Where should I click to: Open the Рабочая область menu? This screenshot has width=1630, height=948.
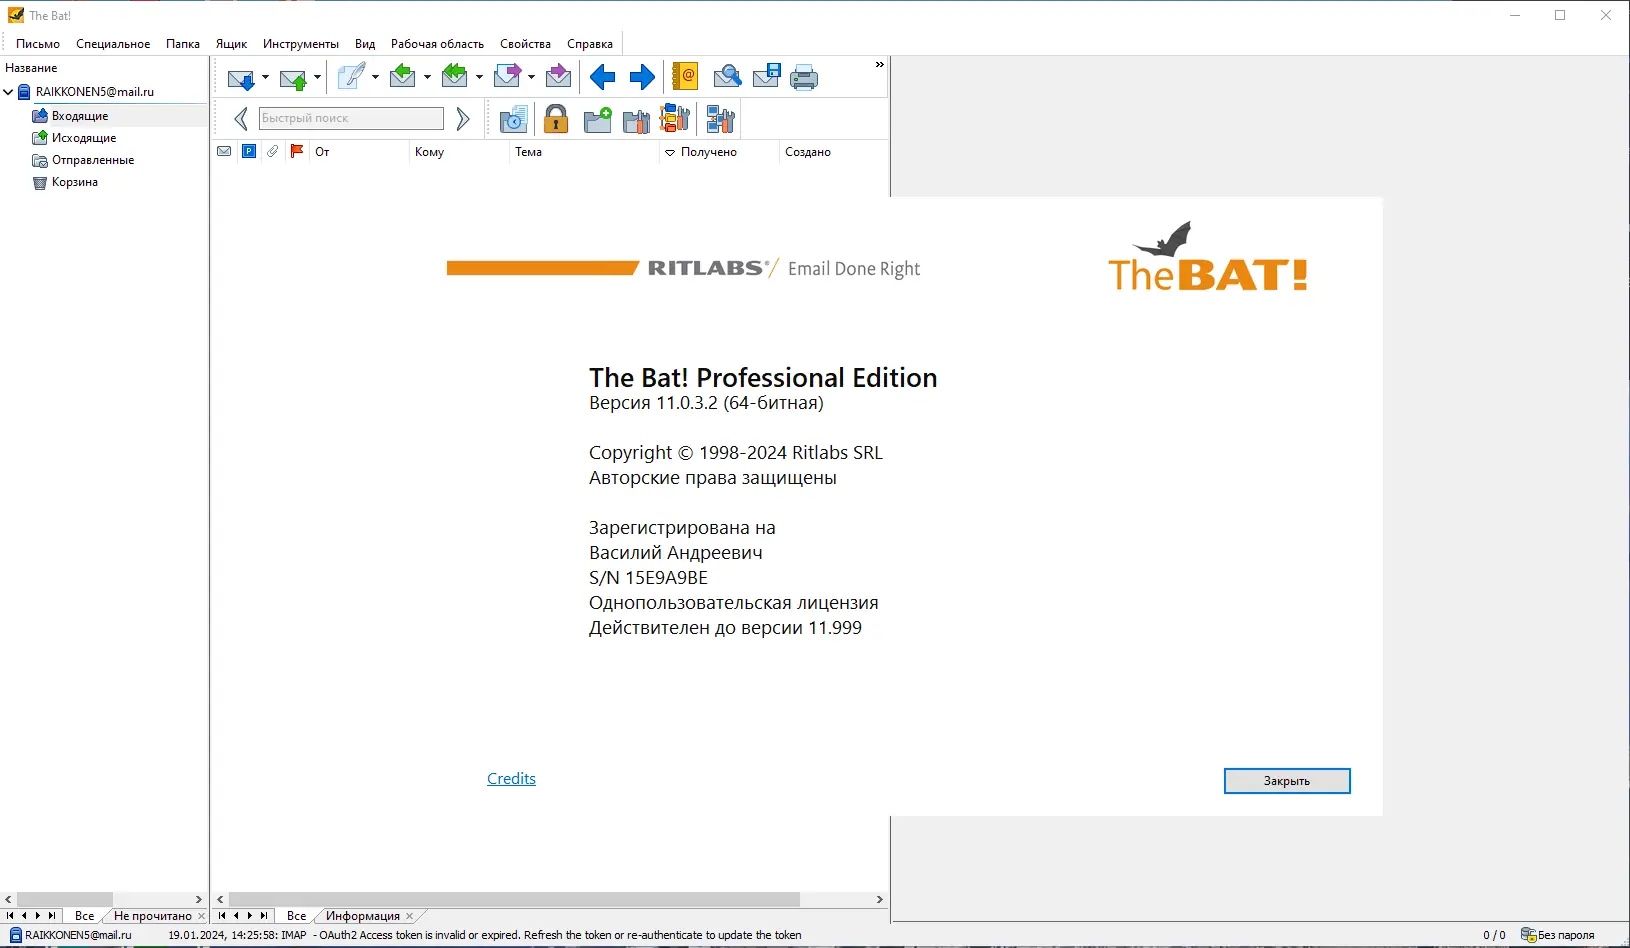(x=437, y=44)
